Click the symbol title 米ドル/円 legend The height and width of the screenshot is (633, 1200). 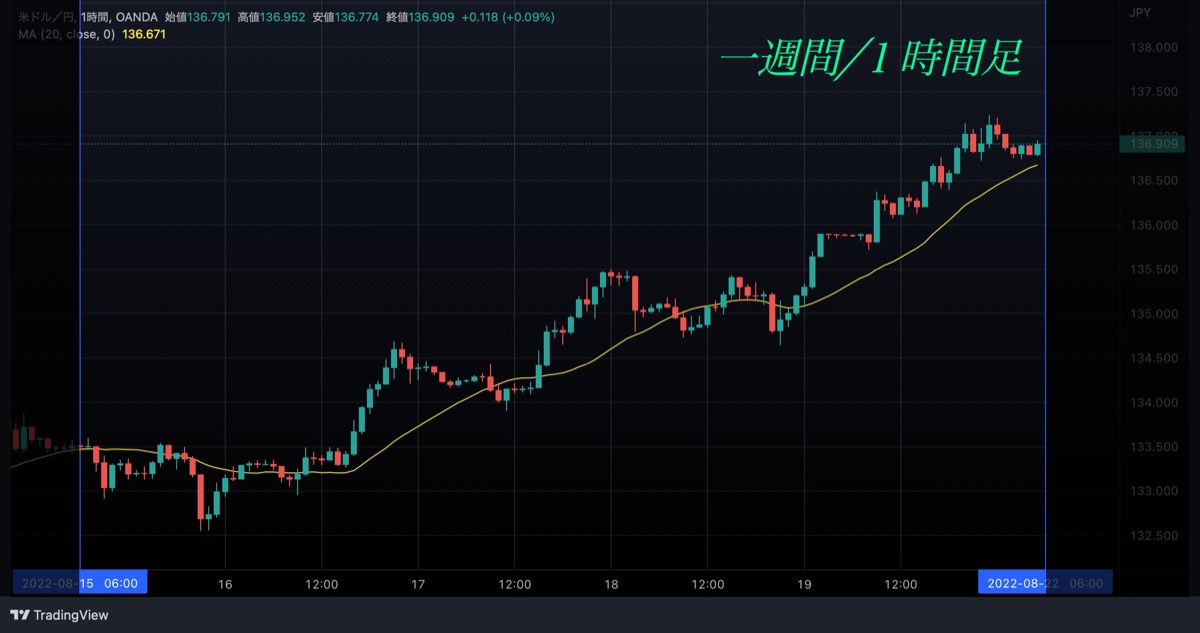coord(47,18)
